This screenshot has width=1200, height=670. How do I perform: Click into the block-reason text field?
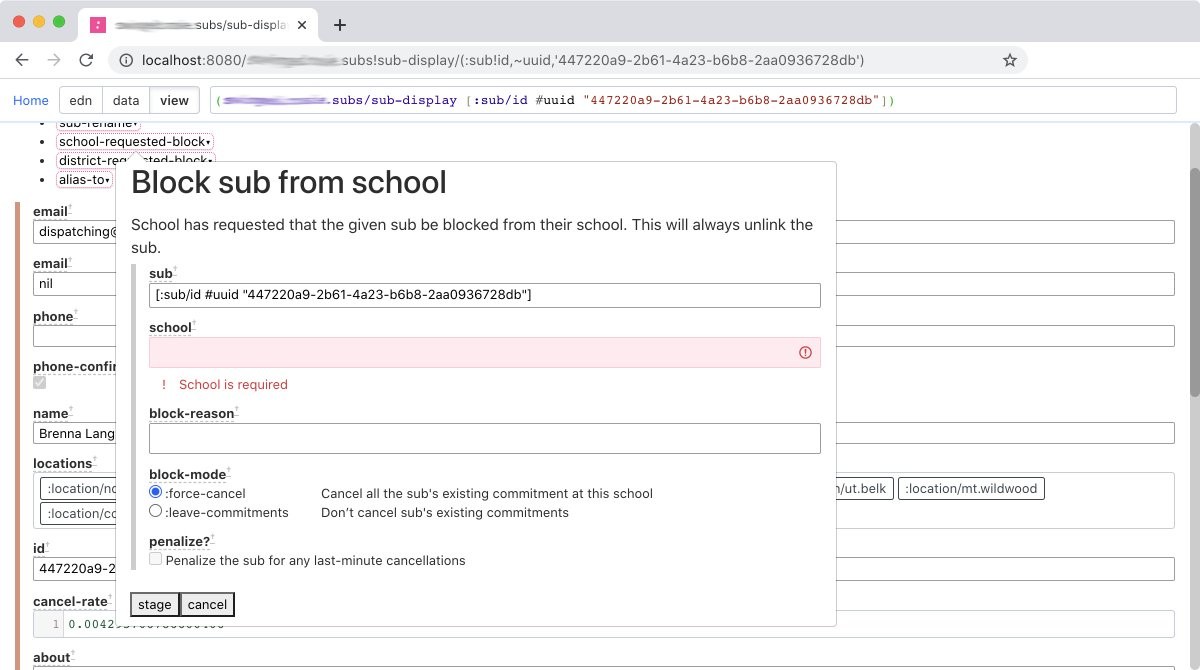(x=484, y=438)
